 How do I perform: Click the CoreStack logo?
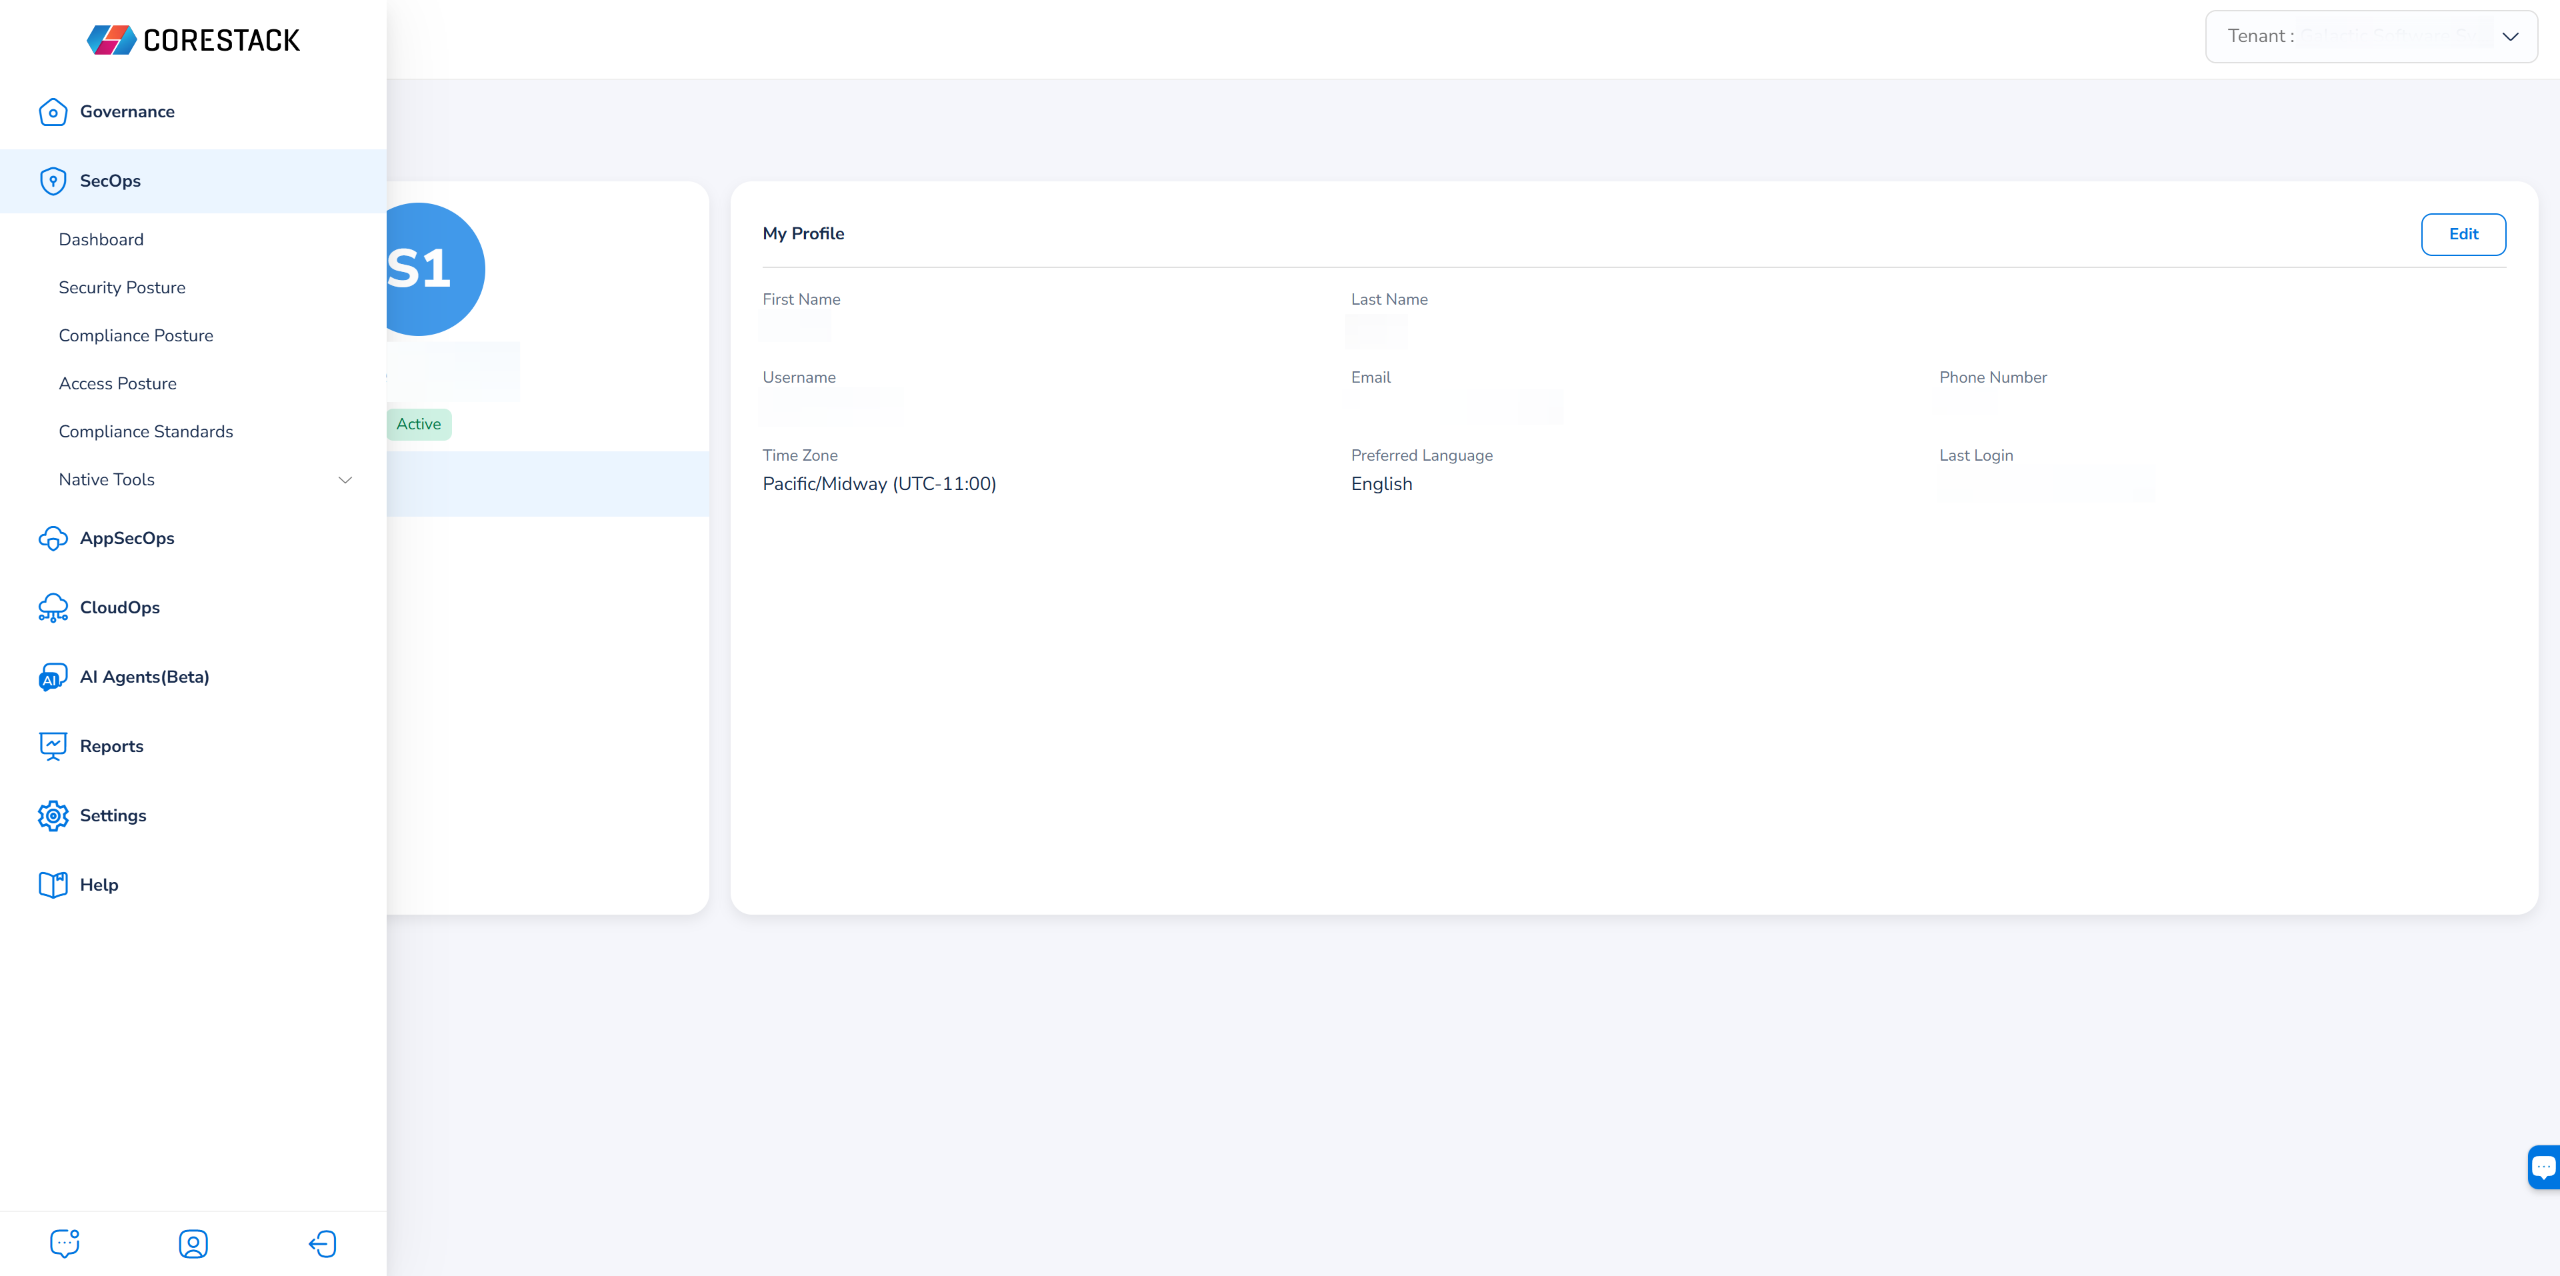click(193, 40)
